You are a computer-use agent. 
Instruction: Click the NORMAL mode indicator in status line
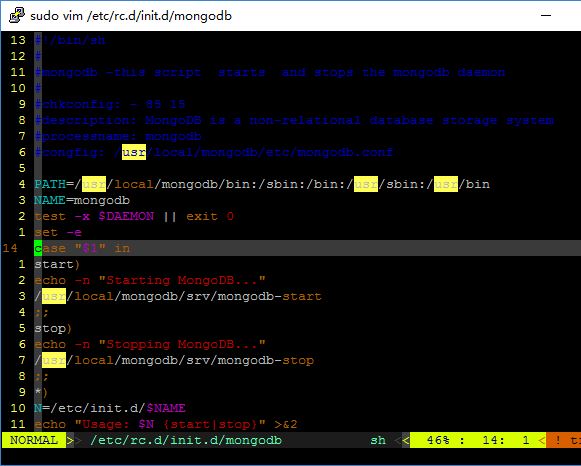(34, 440)
